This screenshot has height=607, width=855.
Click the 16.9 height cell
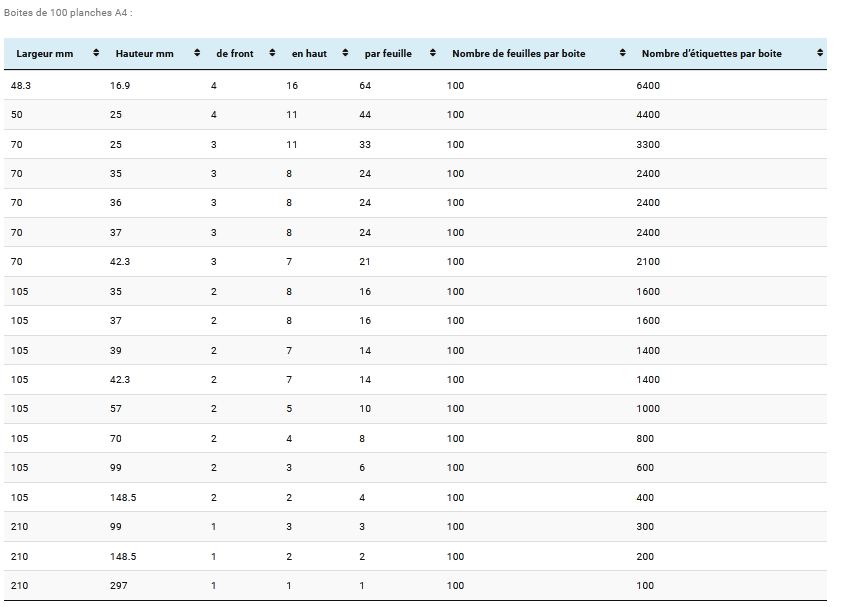pos(120,86)
